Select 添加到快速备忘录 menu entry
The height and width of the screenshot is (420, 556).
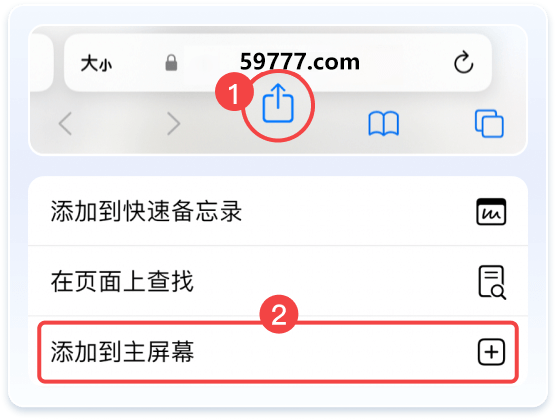(x=278, y=211)
